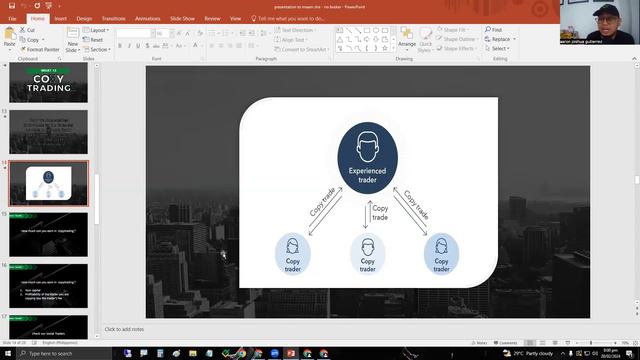Toggle Comments pane in status bar
The height and width of the screenshot is (360, 640).
point(505,343)
